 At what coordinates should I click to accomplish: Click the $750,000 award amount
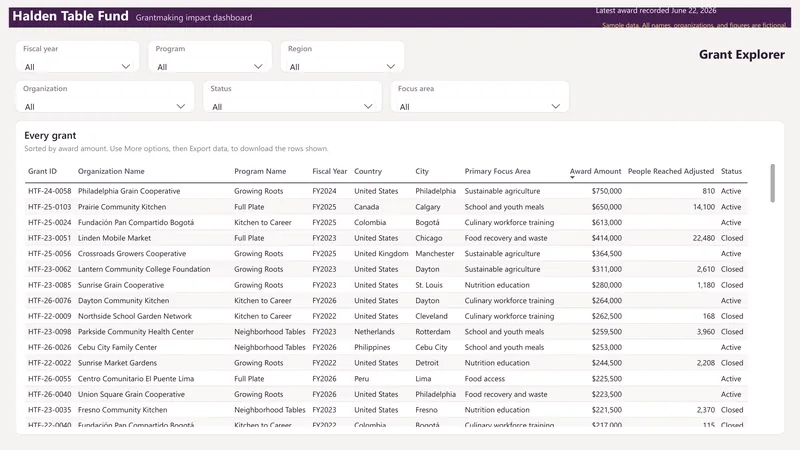coord(607,191)
